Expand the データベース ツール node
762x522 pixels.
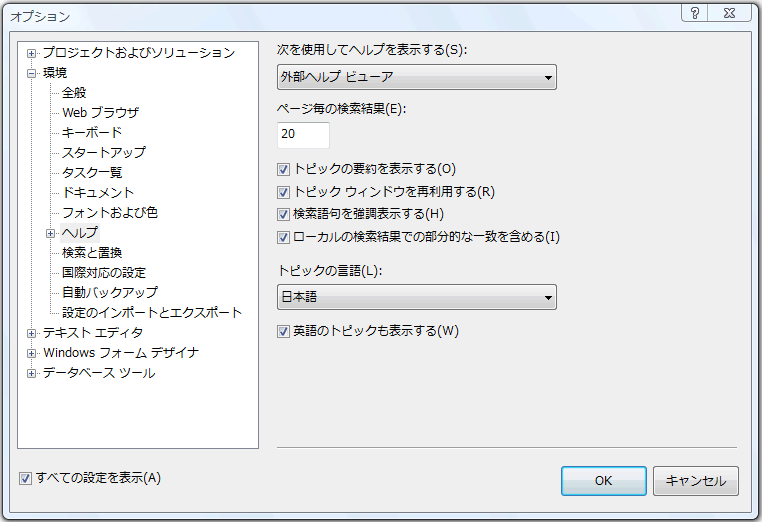tap(32, 373)
